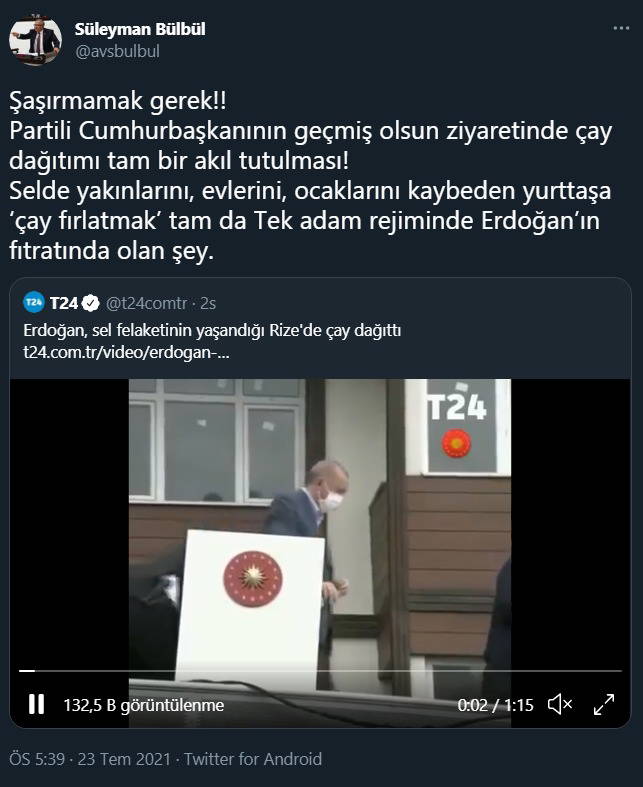This screenshot has width=643, height=787.
Task: Click the T24 account logo icon
Action: (x=34, y=302)
